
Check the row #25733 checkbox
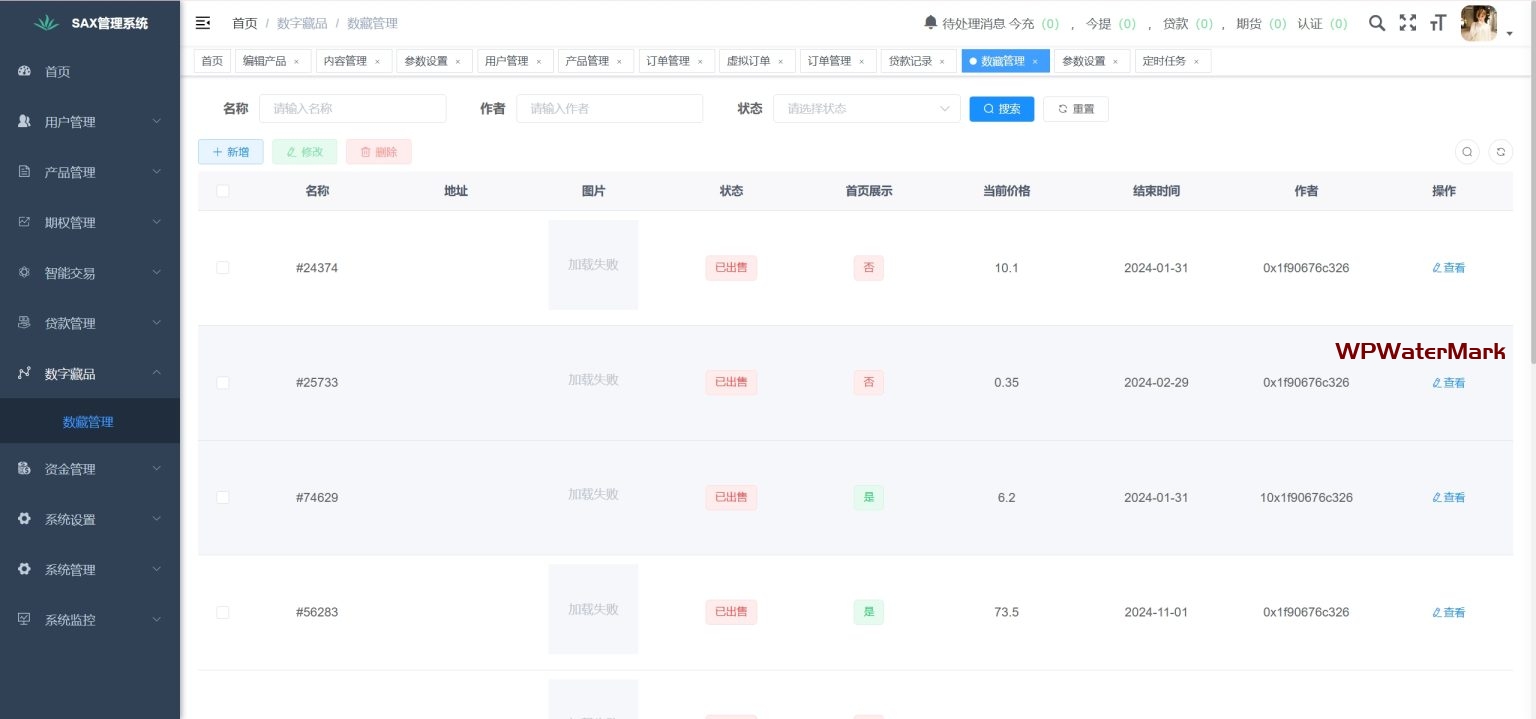[223, 383]
